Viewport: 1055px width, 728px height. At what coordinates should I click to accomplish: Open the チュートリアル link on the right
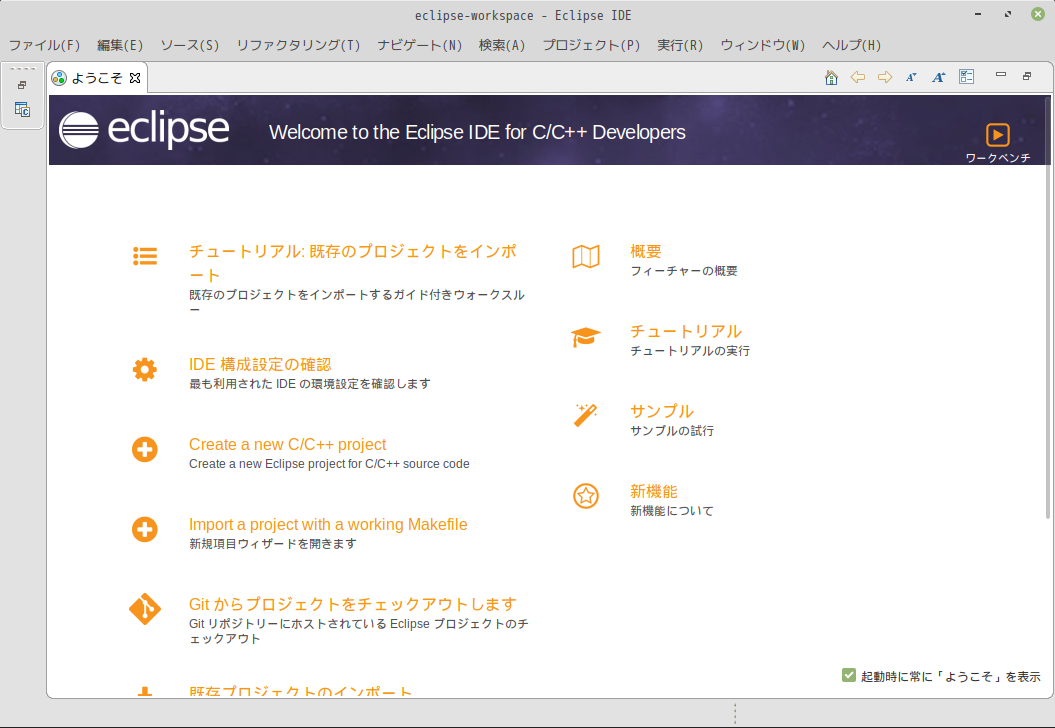pos(686,332)
